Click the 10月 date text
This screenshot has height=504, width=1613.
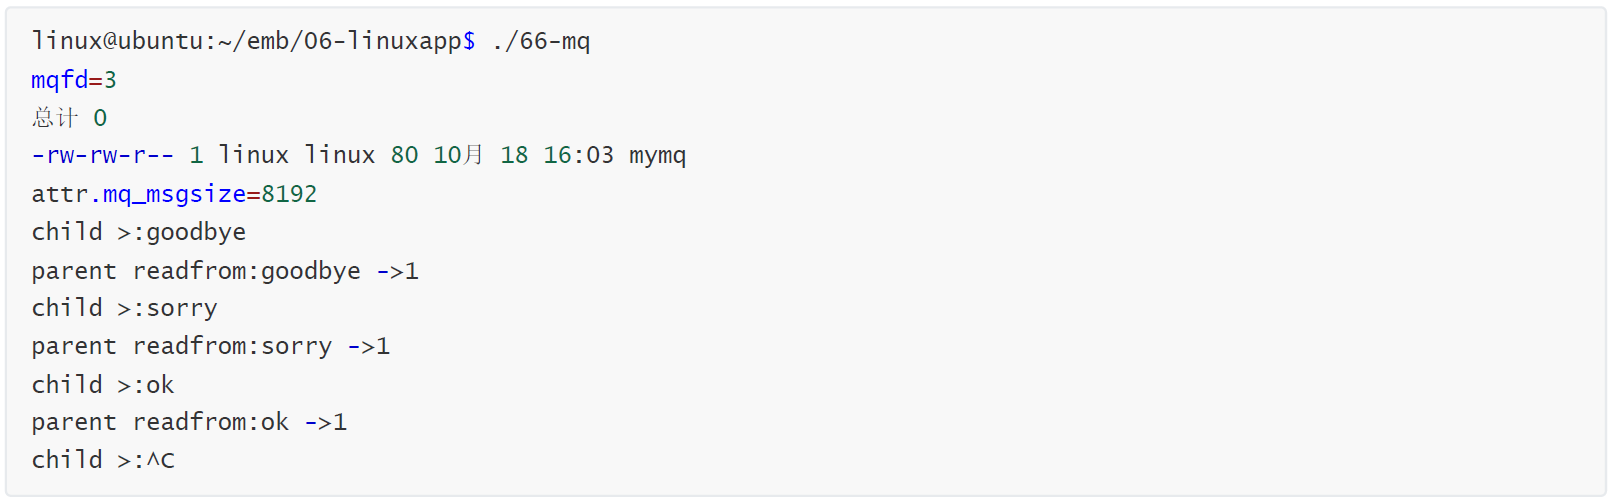(x=459, y=156)
